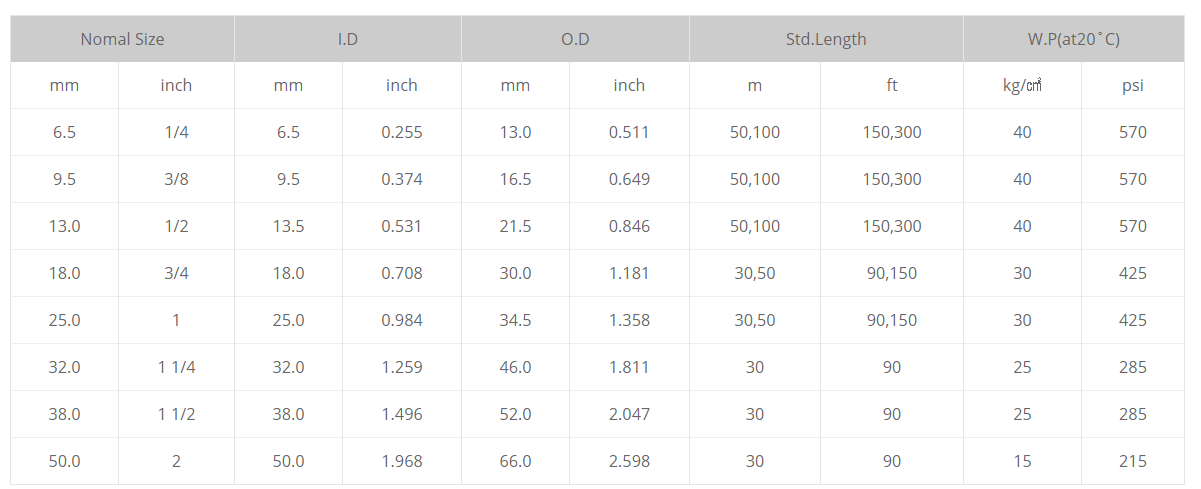Select the psi sub-header cell

tap(1133, 86)
